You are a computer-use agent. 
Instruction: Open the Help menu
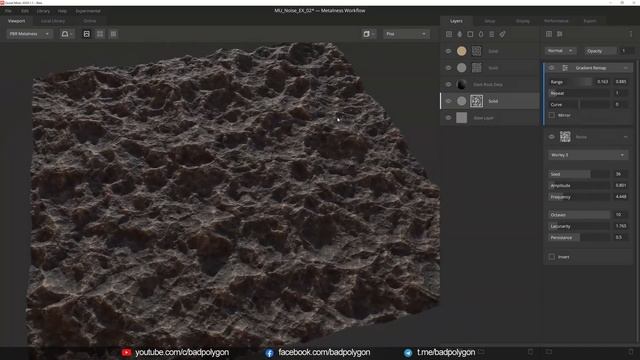tap(62, 11)
